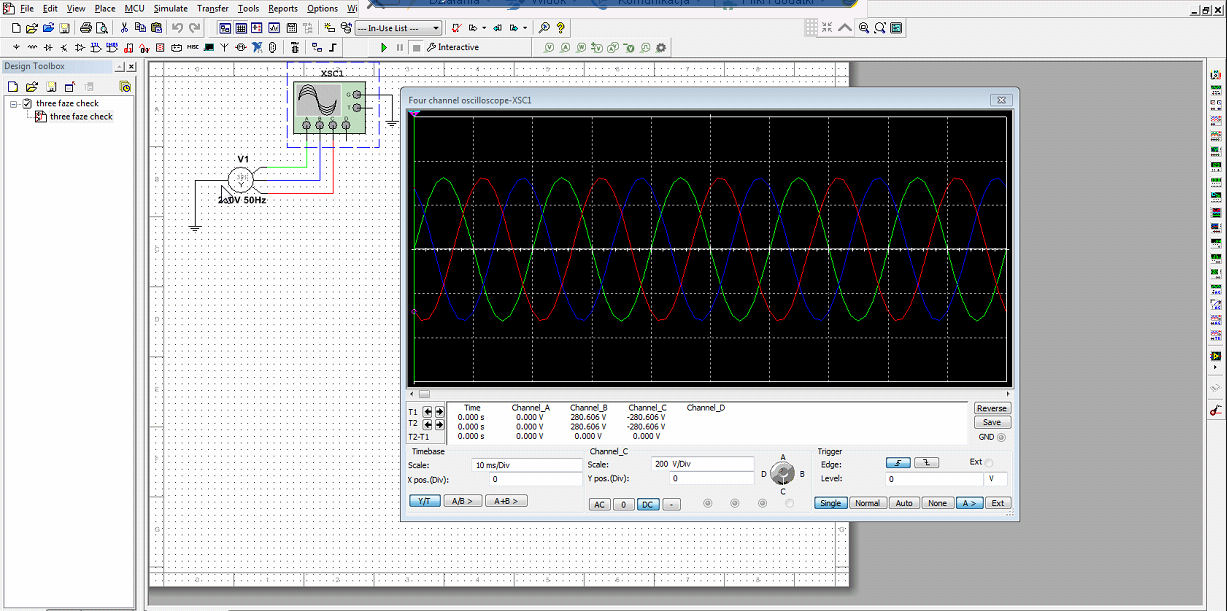Toggle the spreadsheet view icon

point(241,28)
